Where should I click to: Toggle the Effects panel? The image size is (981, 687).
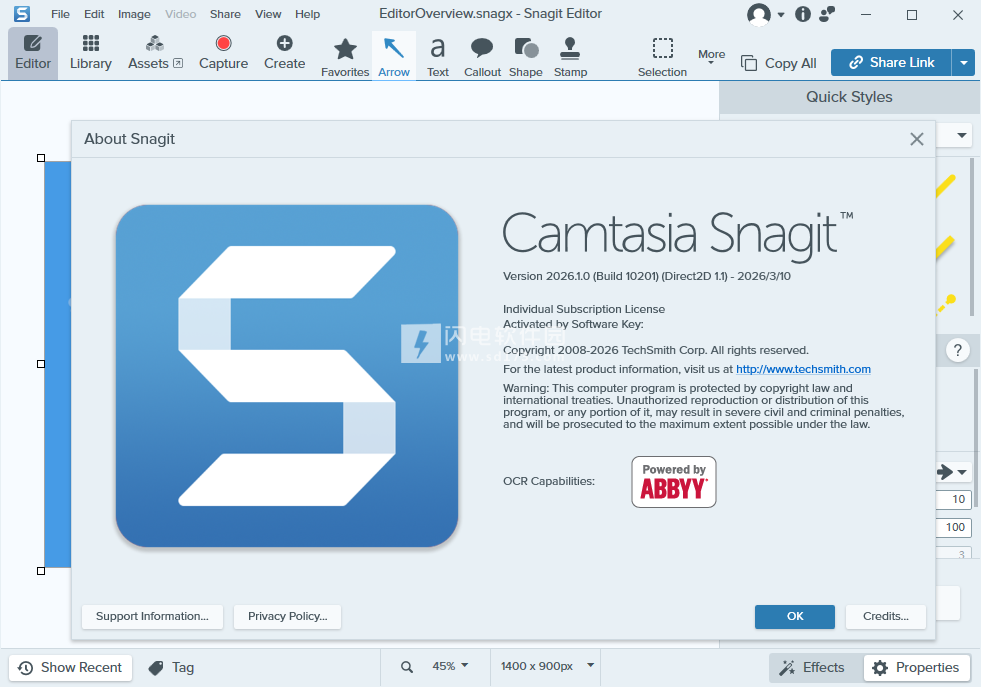811,667
